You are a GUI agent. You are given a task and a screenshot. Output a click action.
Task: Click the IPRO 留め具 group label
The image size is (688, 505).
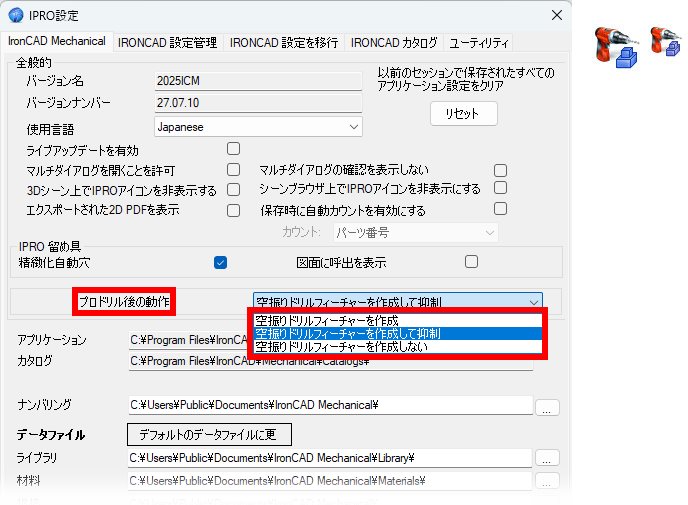[x=50, y=247]
